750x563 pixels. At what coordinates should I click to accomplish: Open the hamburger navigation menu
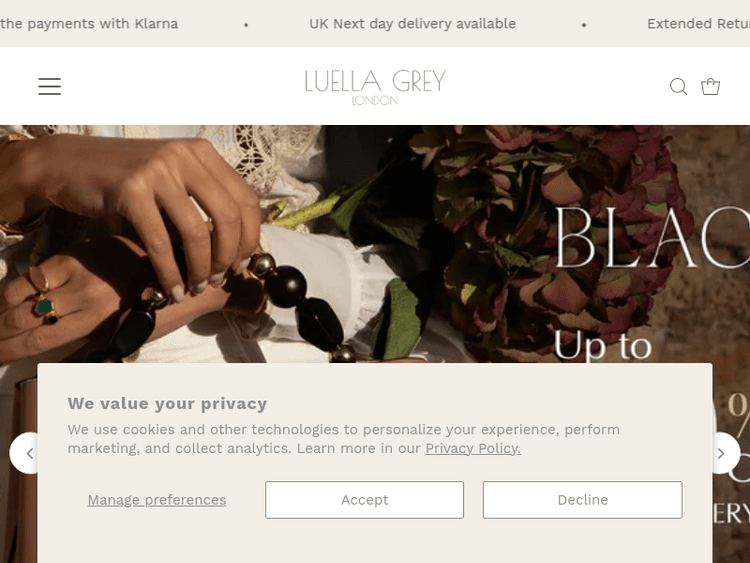pos(50,87)
